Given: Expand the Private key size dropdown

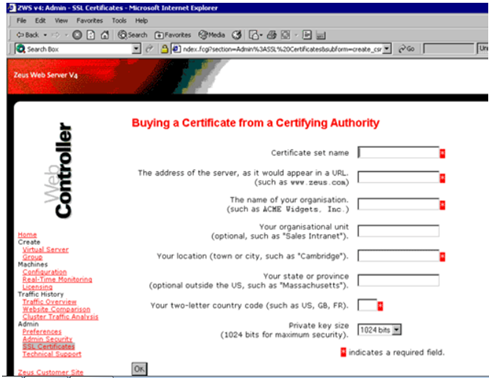Looking at the screenshot, I should 396,330.
